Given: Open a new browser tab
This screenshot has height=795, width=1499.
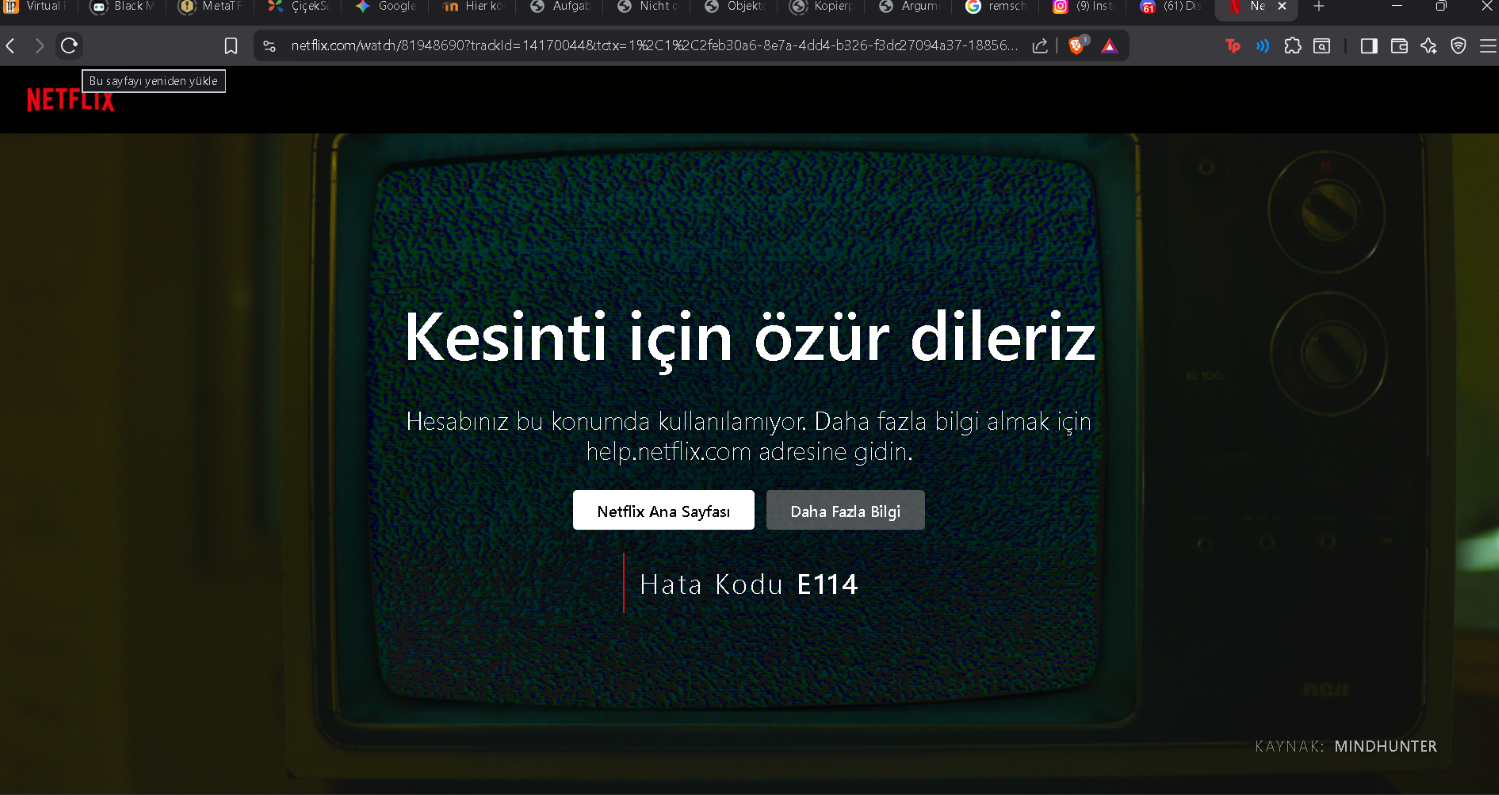Looking at the screenshot, I should [x=1319, y=7].
